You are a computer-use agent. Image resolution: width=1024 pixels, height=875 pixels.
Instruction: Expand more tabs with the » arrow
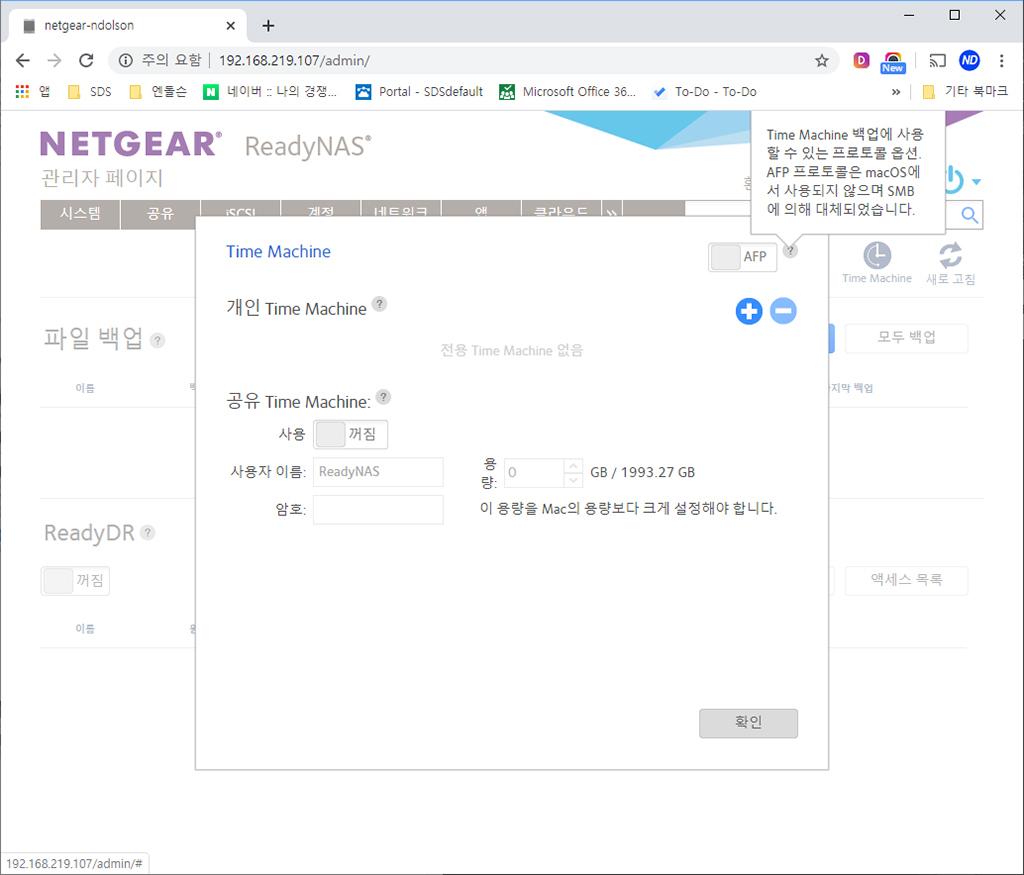click(x=611, y=210)
